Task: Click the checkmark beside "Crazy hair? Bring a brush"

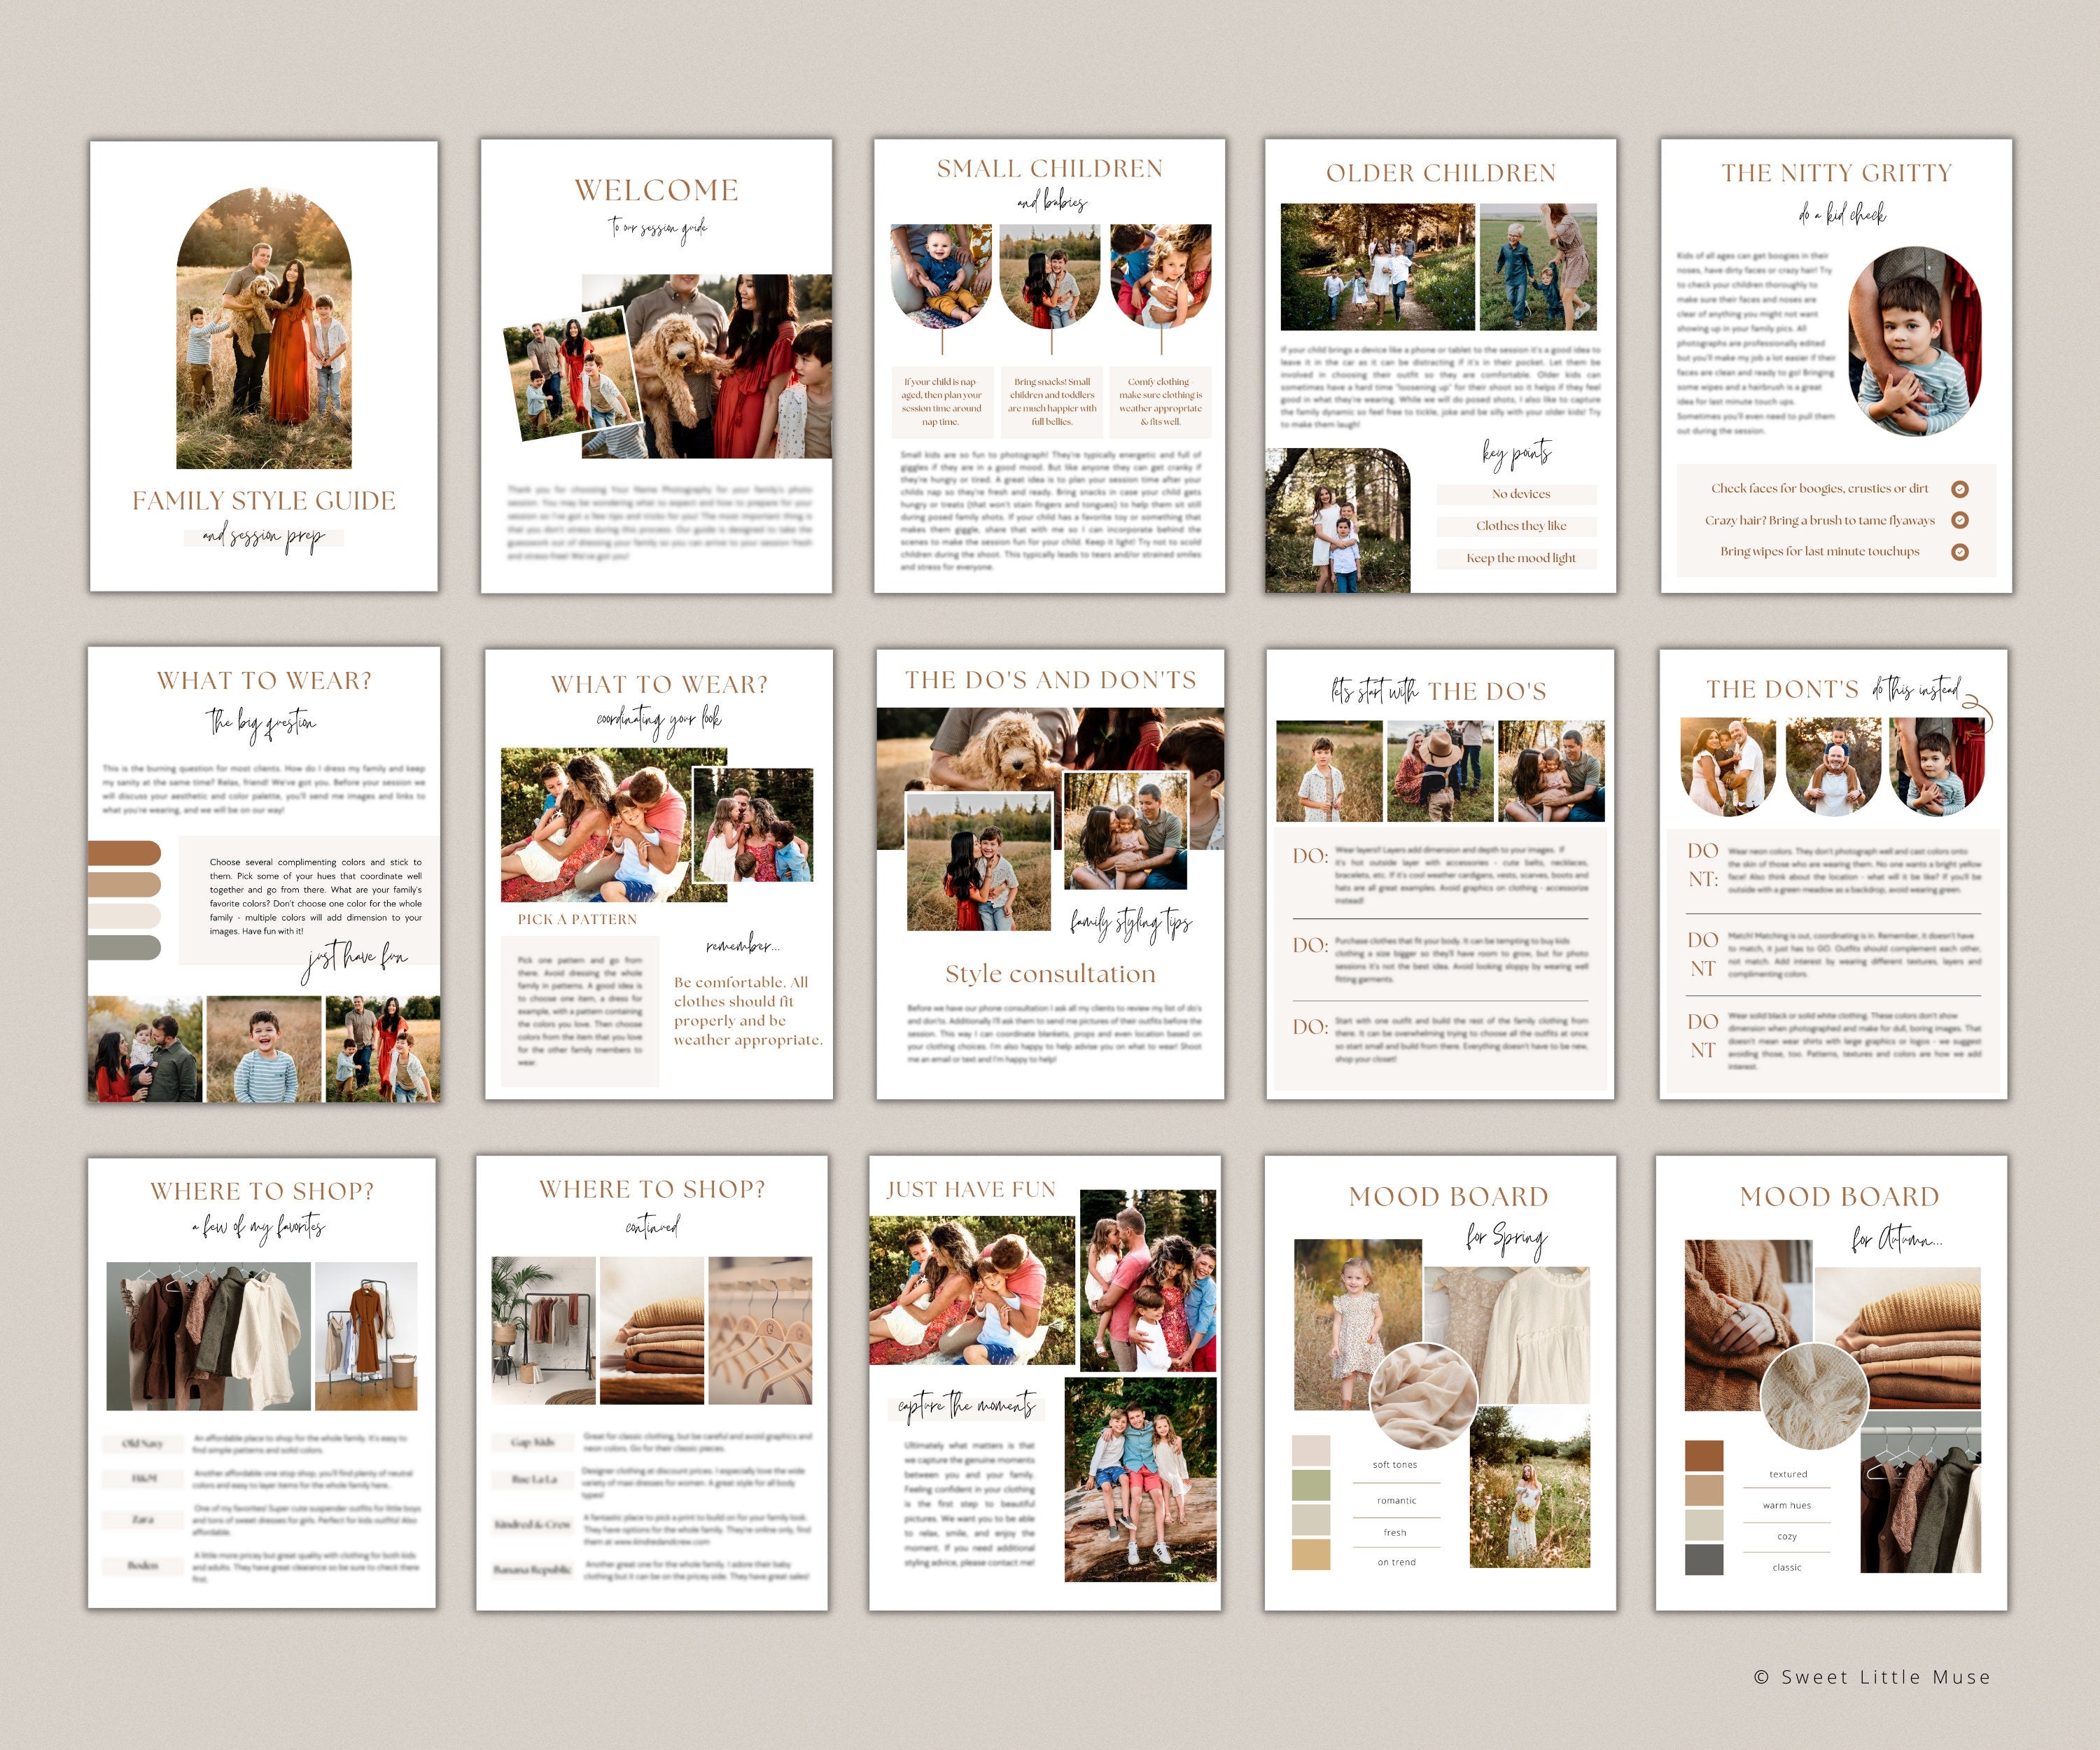Action: click(x=1960, y=521)
